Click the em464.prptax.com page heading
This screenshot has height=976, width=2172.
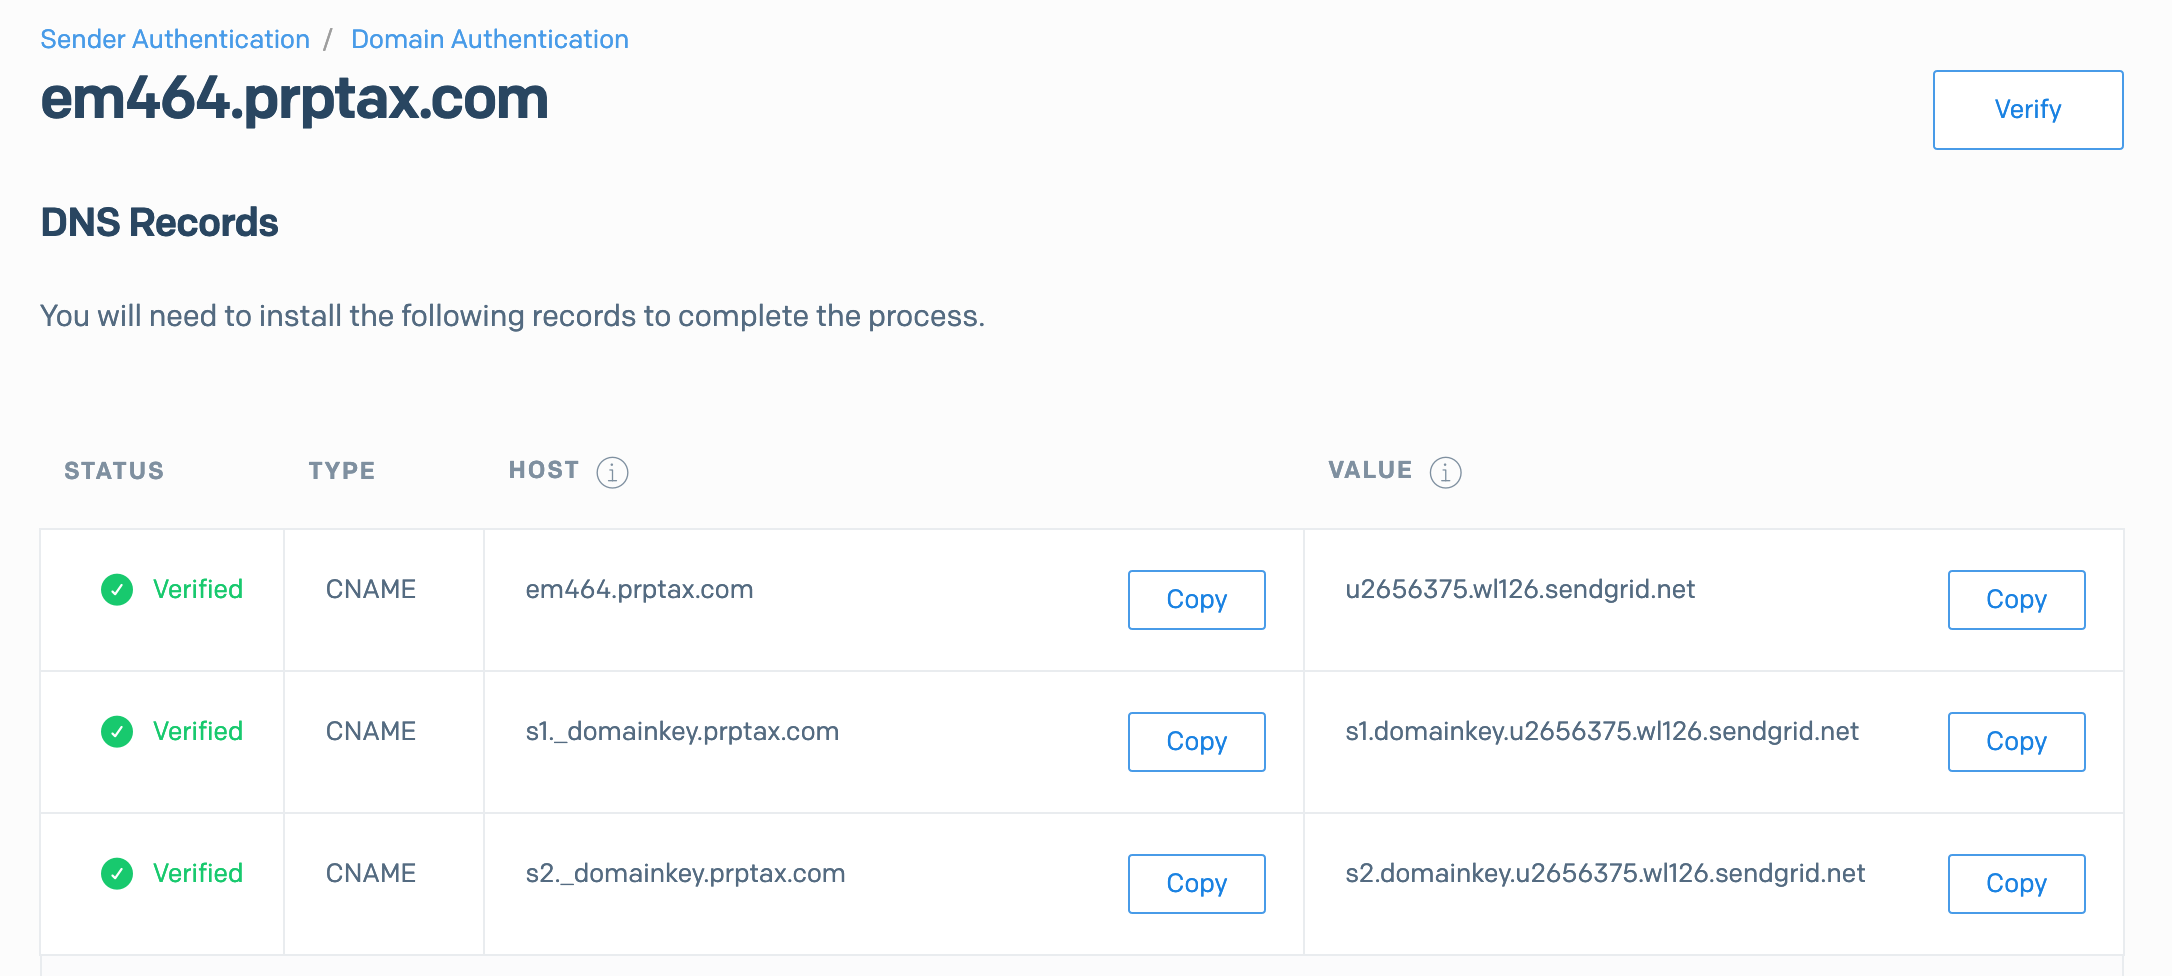[x=294, y=99]
